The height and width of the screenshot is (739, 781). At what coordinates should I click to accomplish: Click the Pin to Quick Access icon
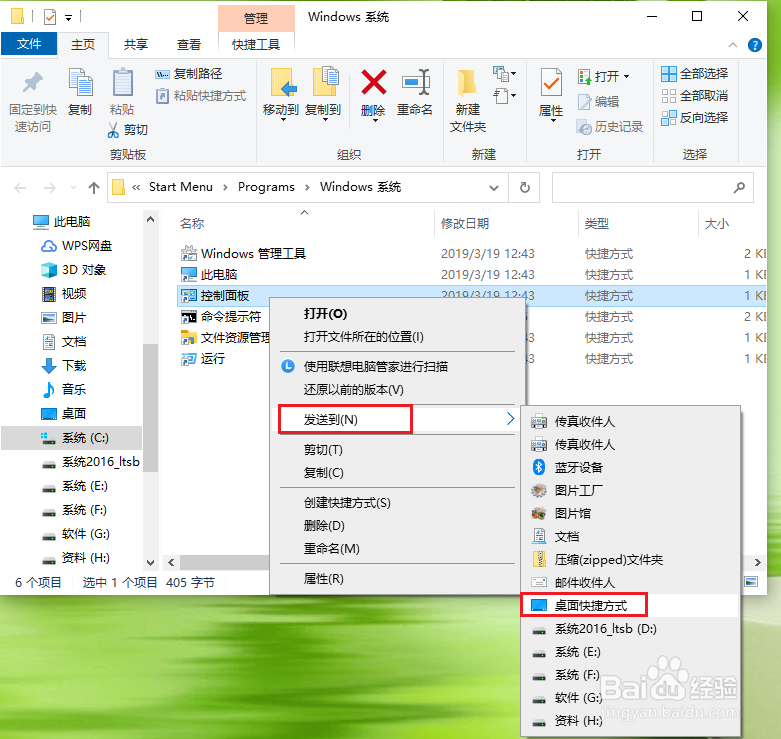[33, 83]
